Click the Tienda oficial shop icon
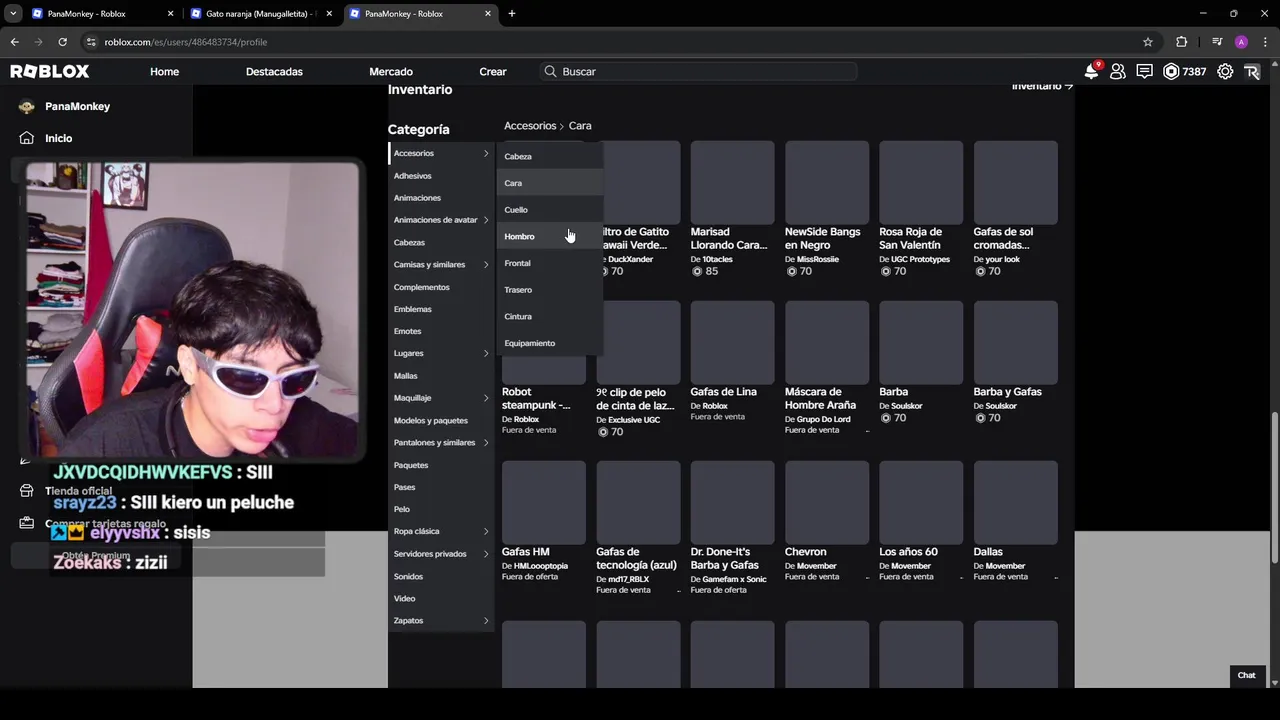Image resolution: width=1280 pixels, height=720 pixels. [26, 491]
